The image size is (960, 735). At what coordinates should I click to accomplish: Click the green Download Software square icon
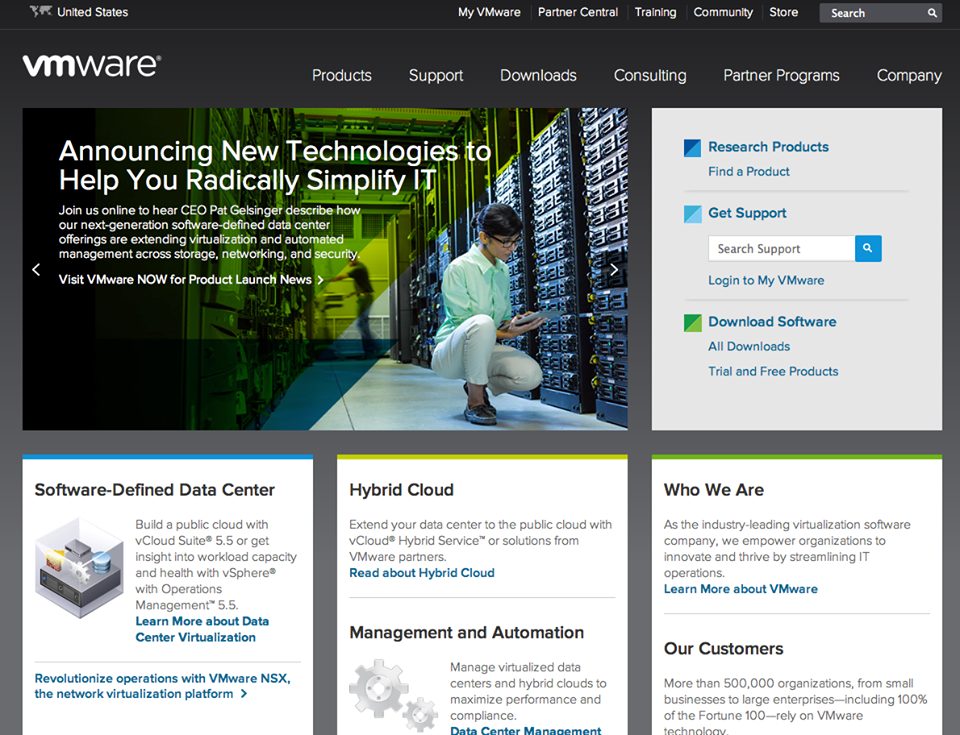click(x=692, y=323)
